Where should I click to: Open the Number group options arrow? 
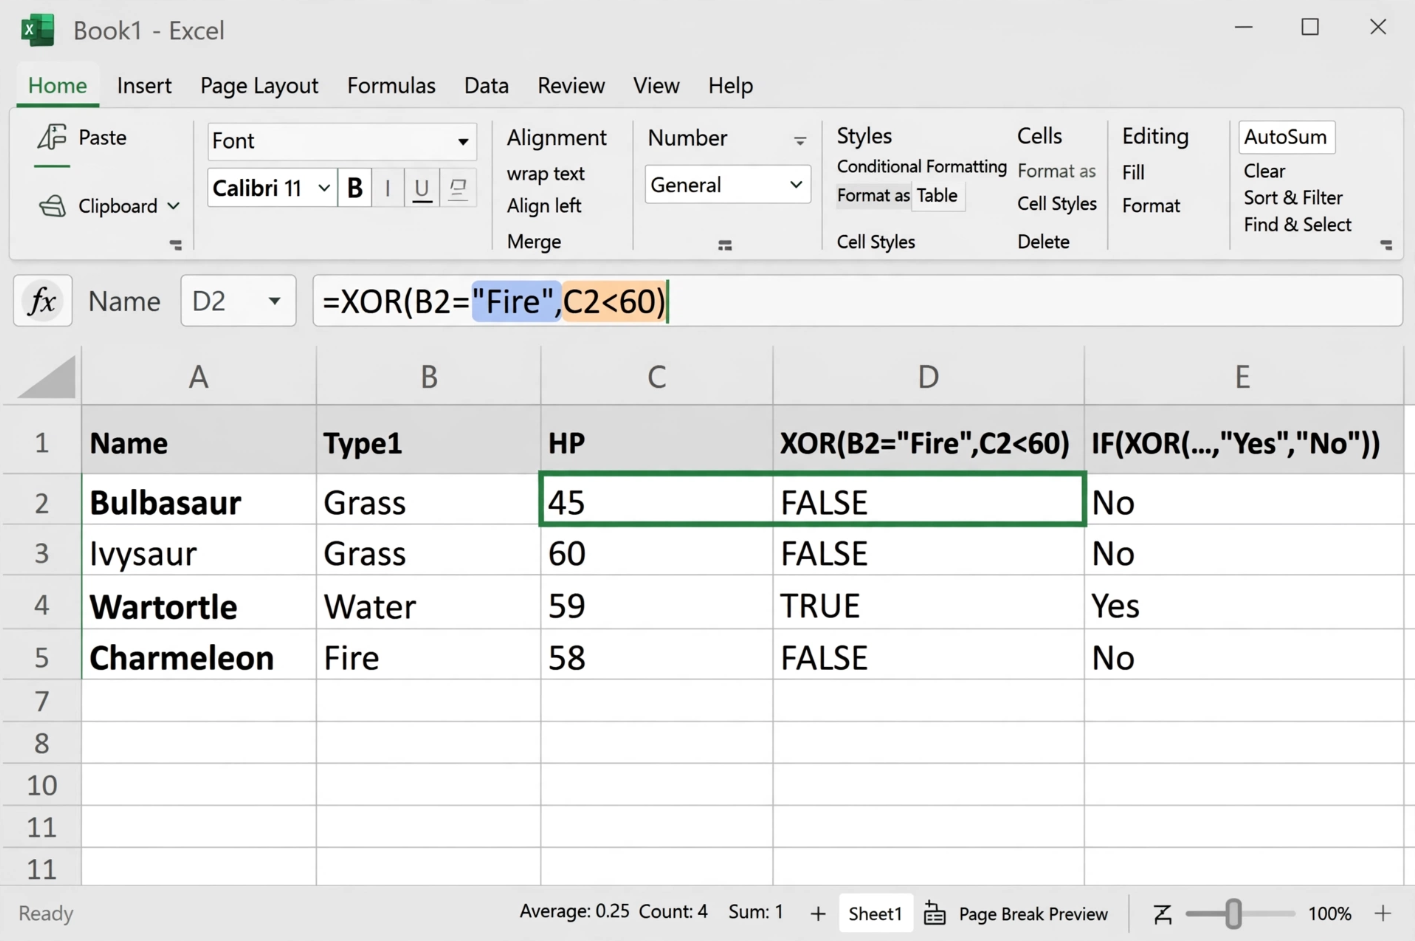(800, 141)
